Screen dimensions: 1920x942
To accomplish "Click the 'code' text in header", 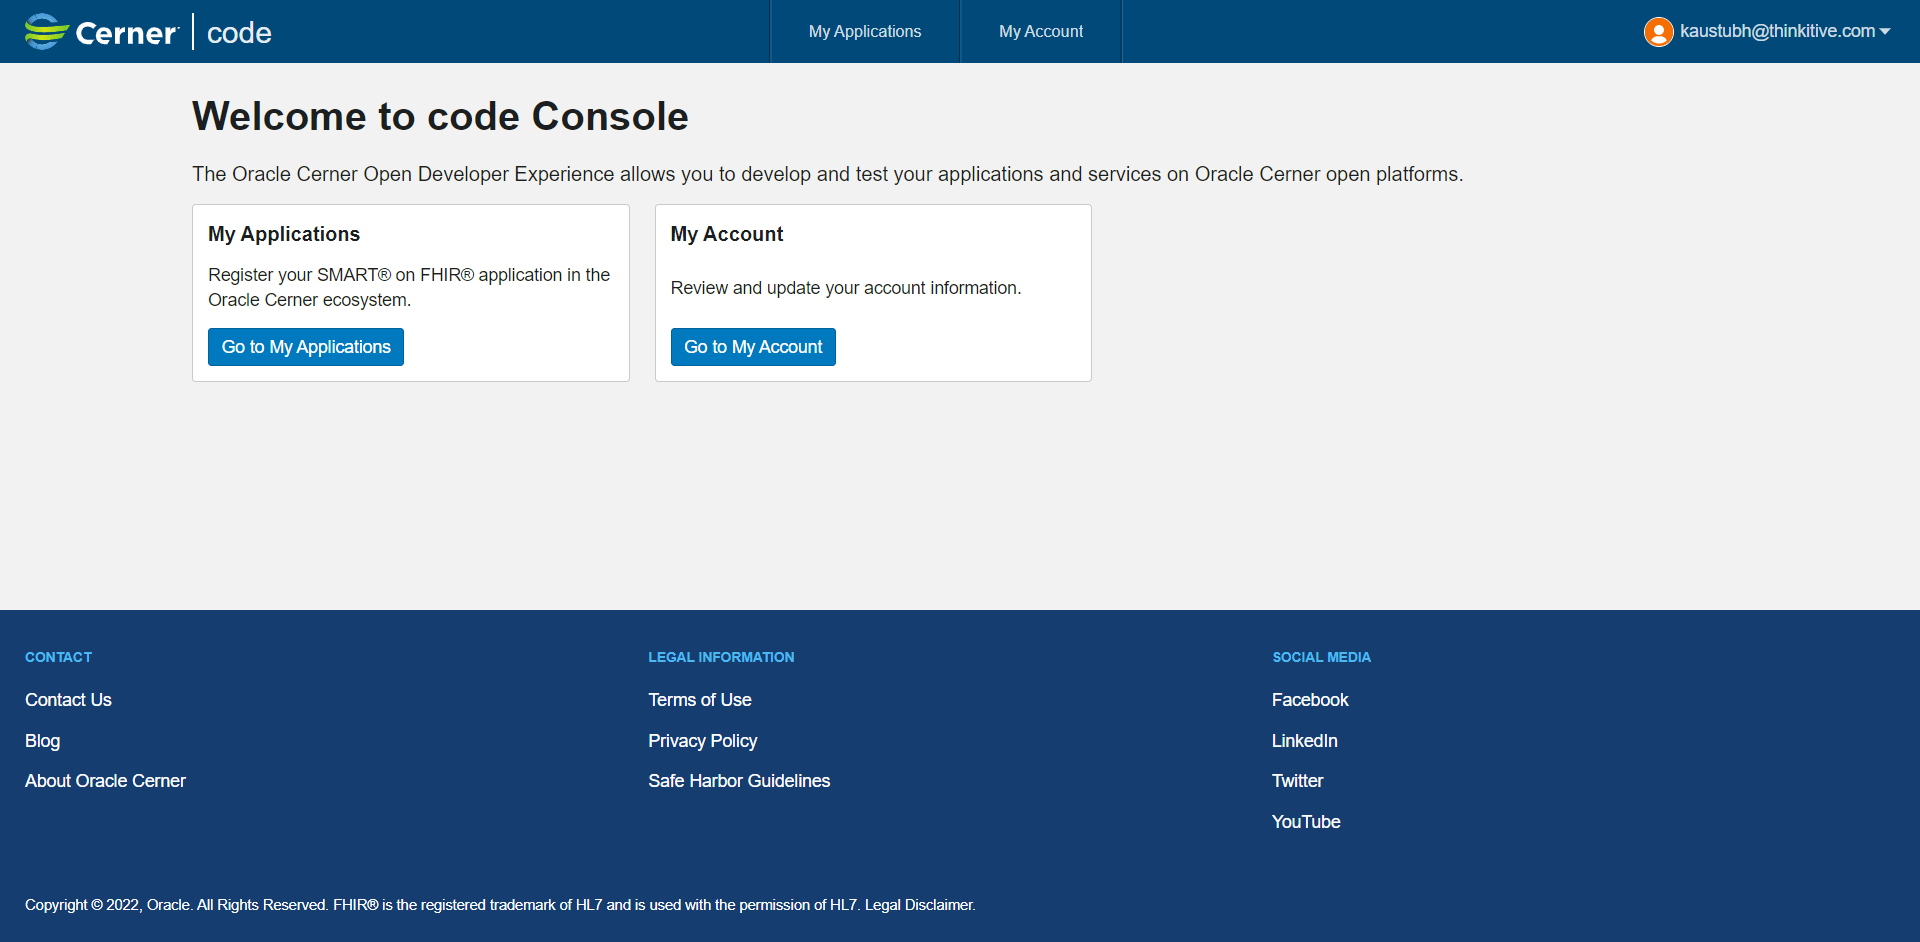I will 239,33.
